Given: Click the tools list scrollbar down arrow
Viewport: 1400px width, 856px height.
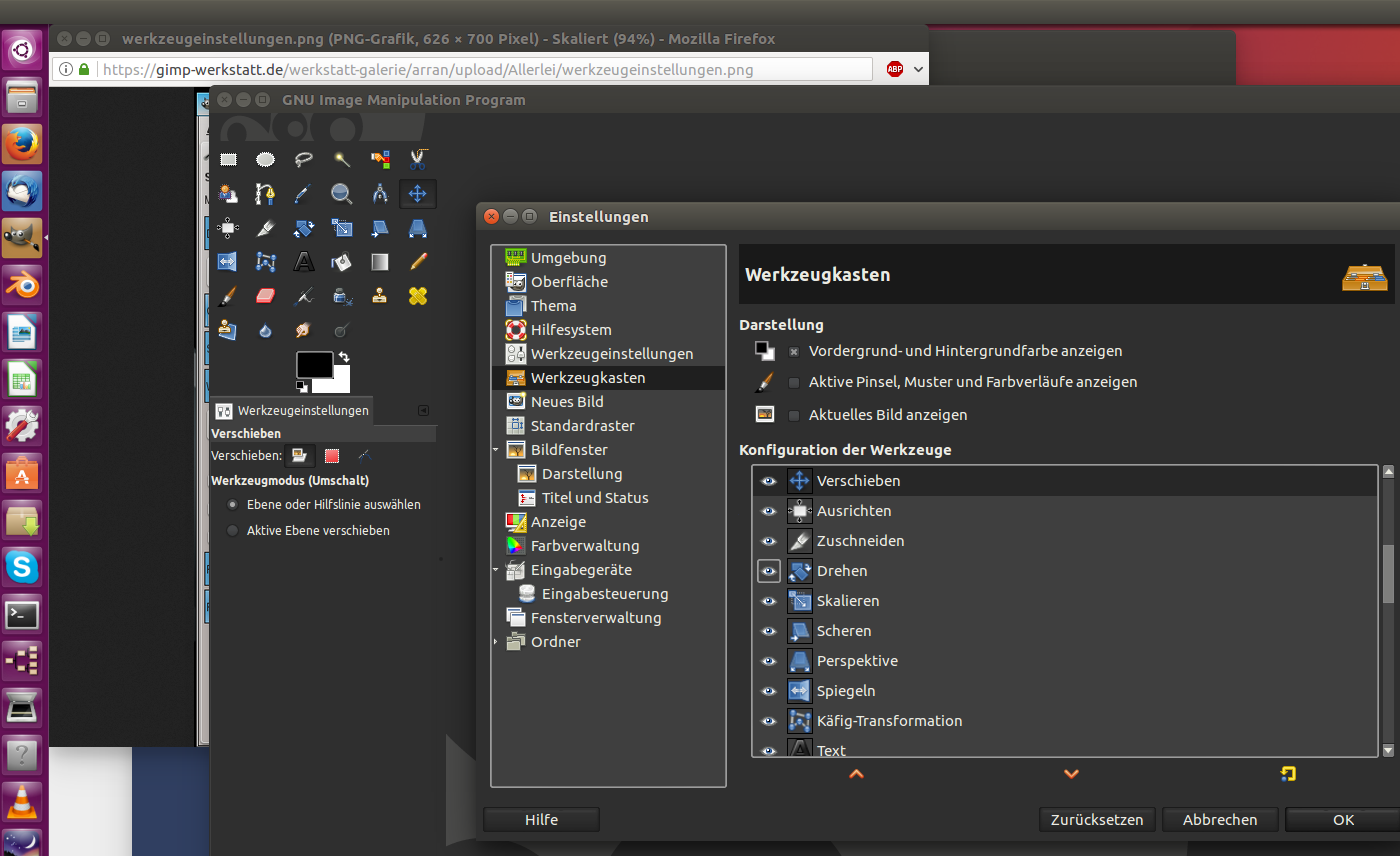Looking at the screenshot, I should click(x=1388, y=750).
